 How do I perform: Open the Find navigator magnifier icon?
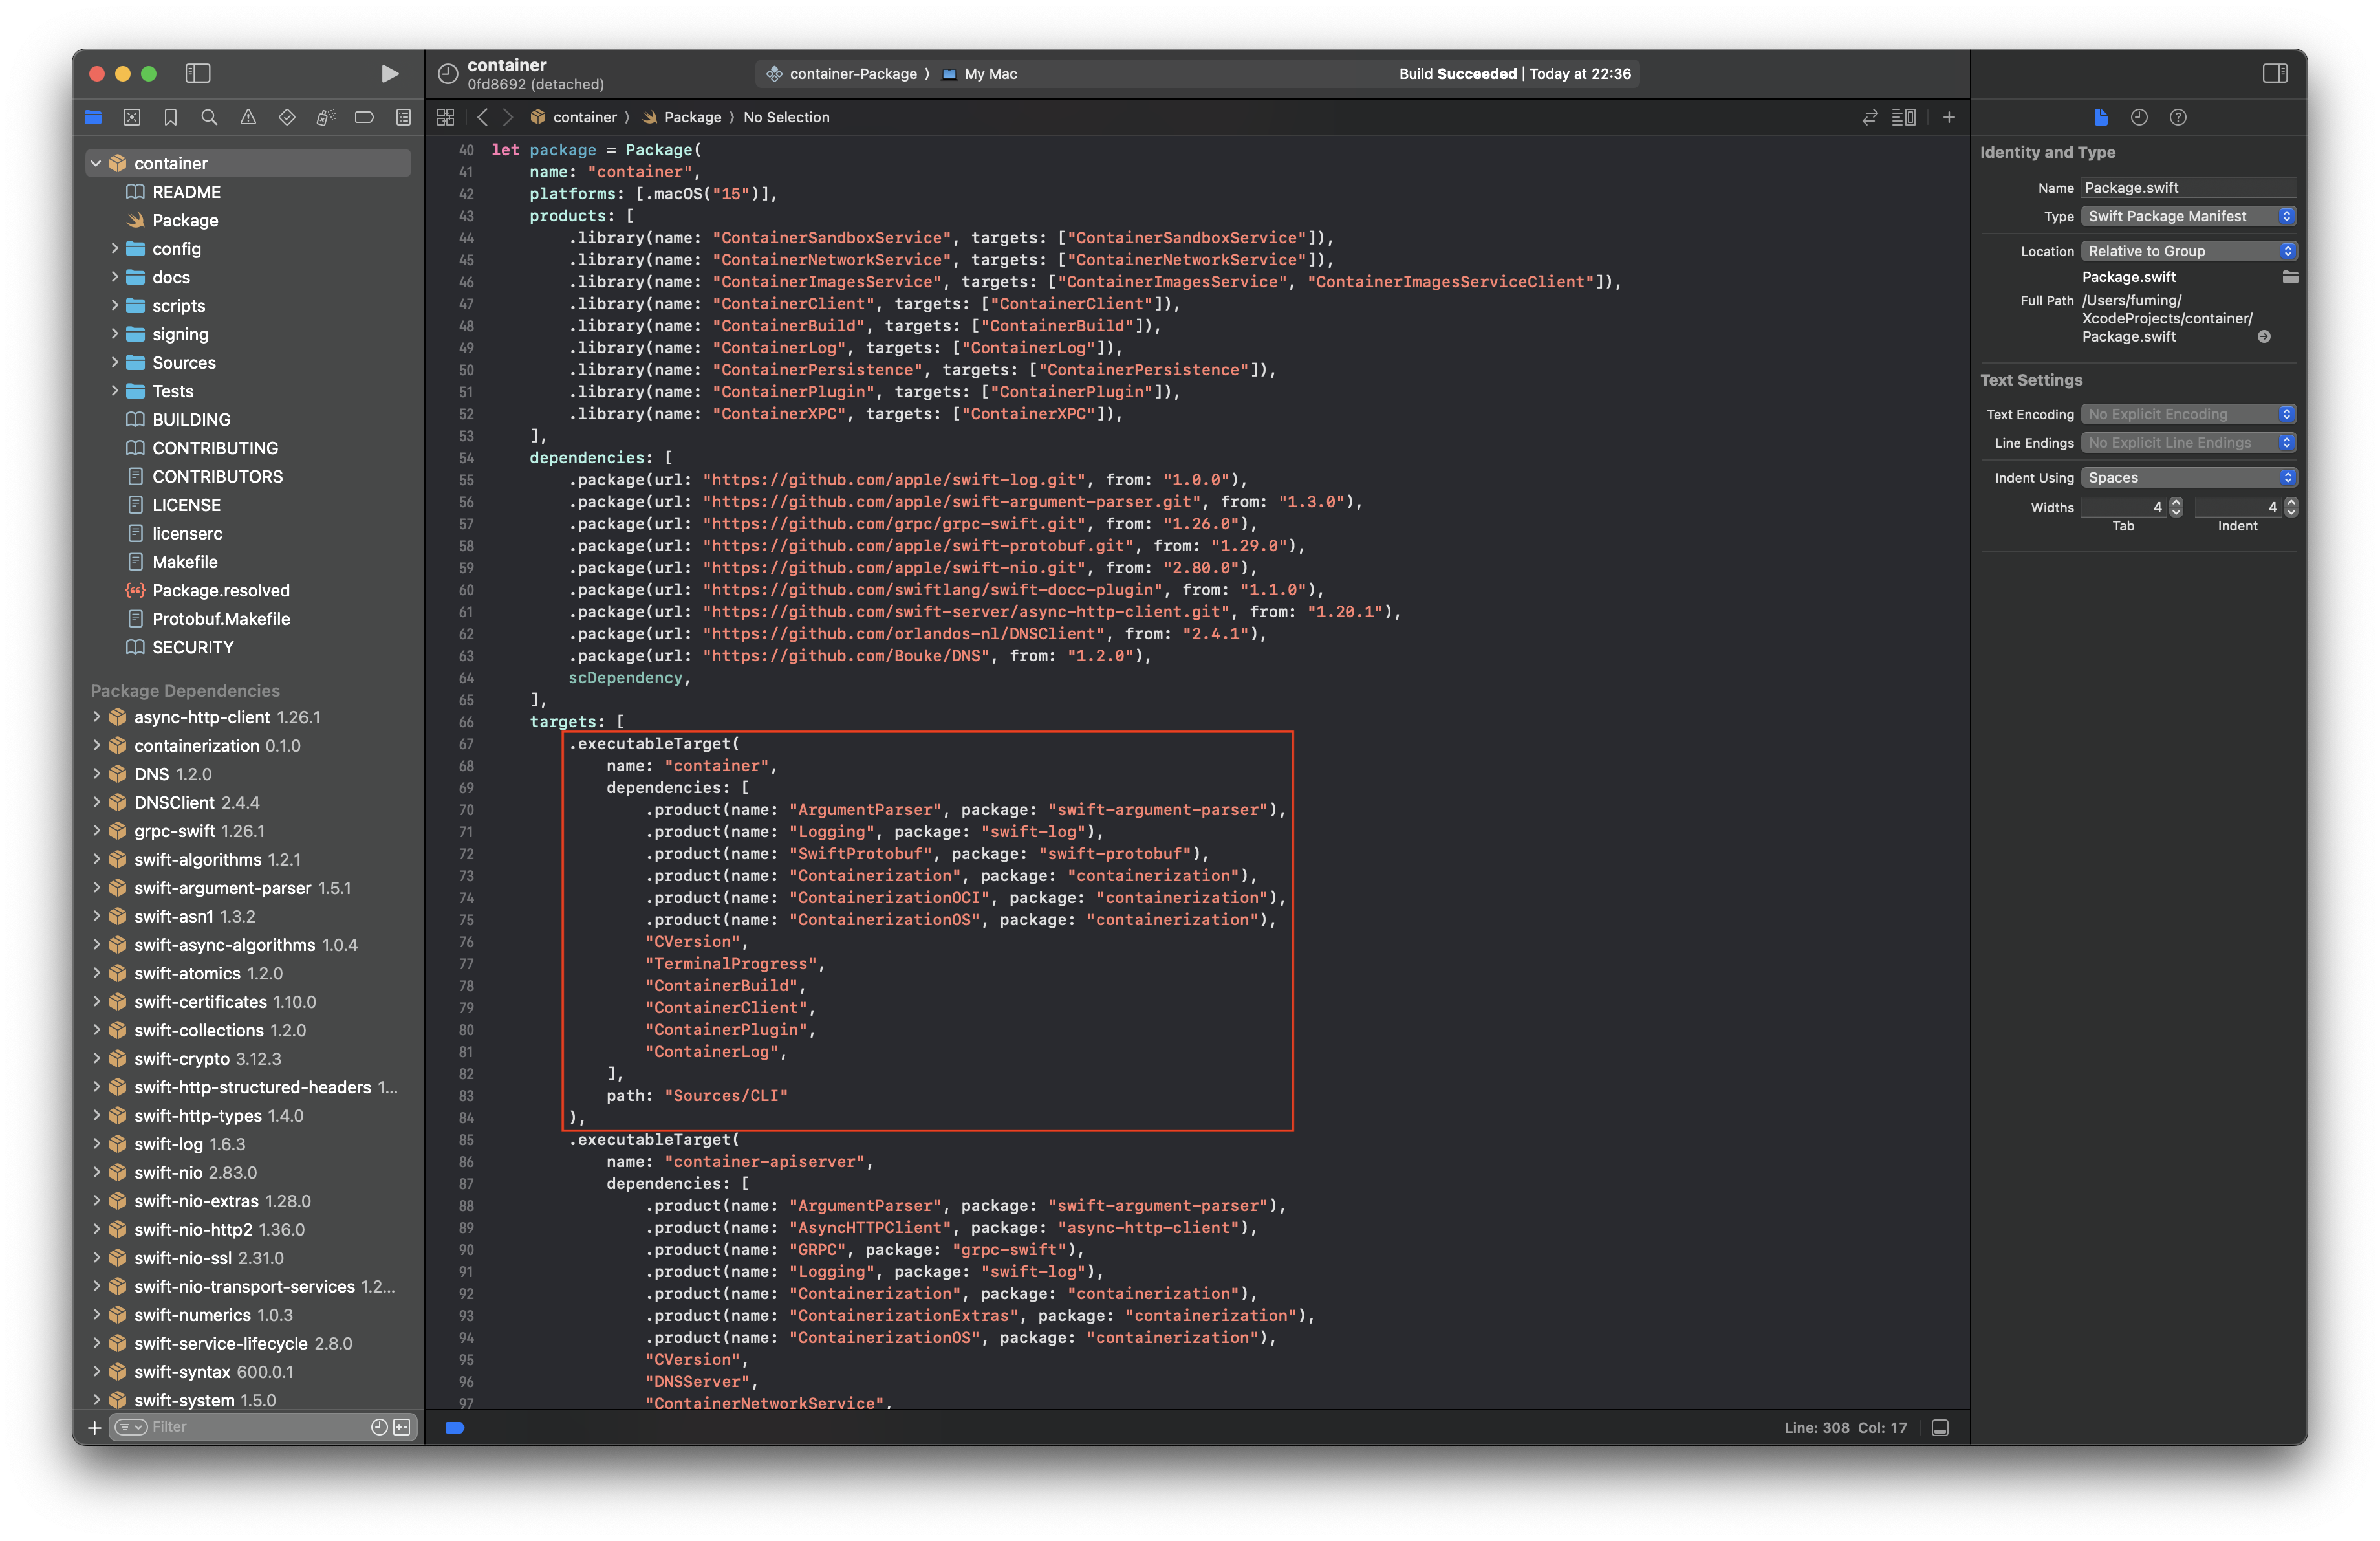pos(209,117)
